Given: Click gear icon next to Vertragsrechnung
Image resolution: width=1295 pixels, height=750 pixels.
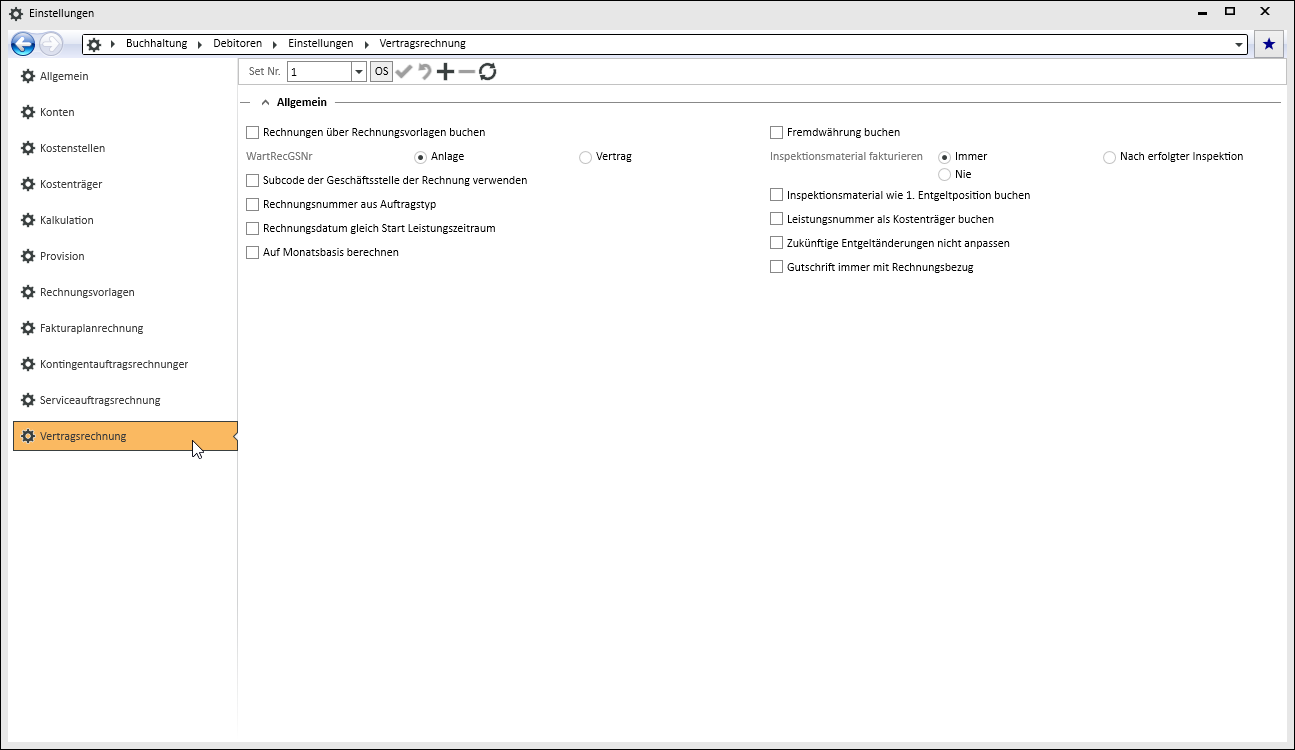Looking at the screenshot, I should [28, 436].
